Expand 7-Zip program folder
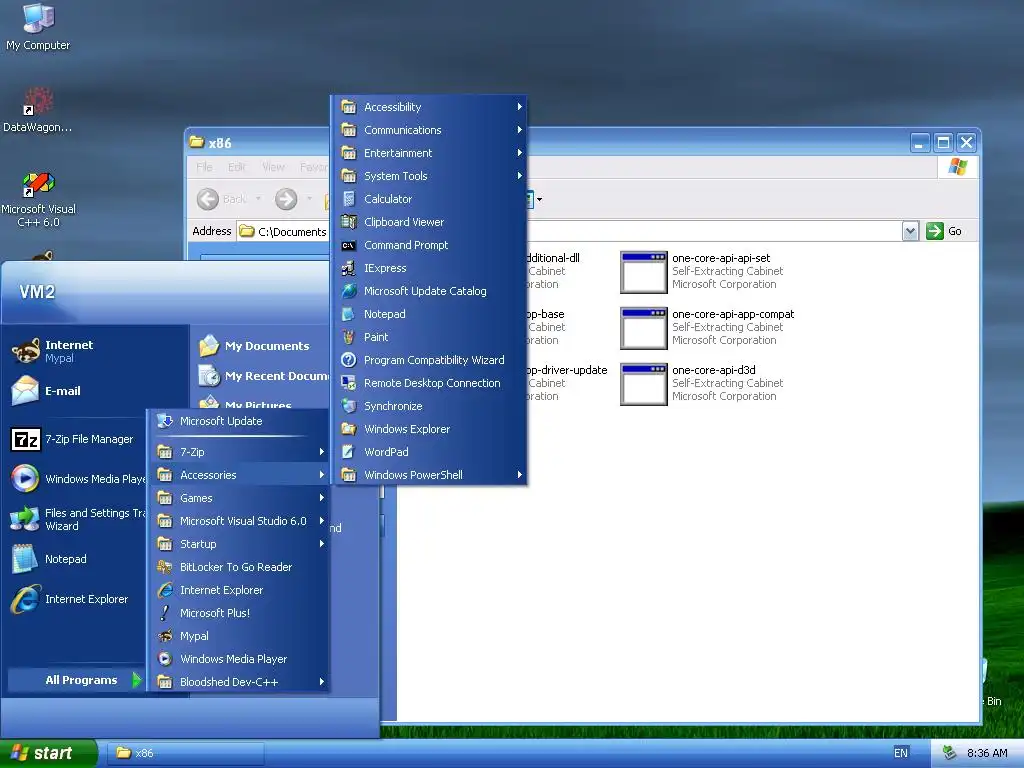This screenshot has height=768, width=1024. (239, 452)
